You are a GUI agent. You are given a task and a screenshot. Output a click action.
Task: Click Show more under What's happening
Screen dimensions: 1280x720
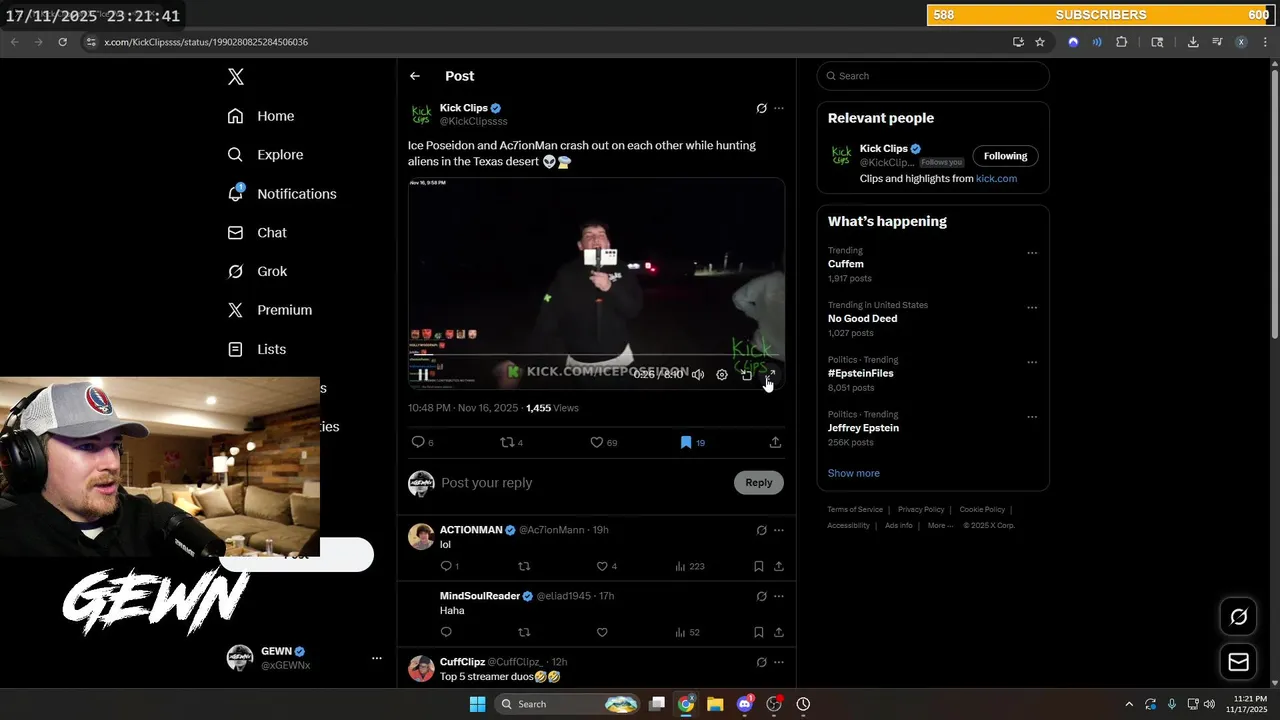click(x=853, y=473)
